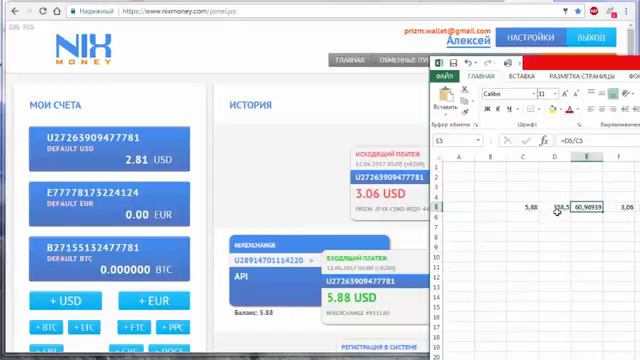Open the Calibri font name dropdown
The image size is (640, 360).
tap(533, 94)
